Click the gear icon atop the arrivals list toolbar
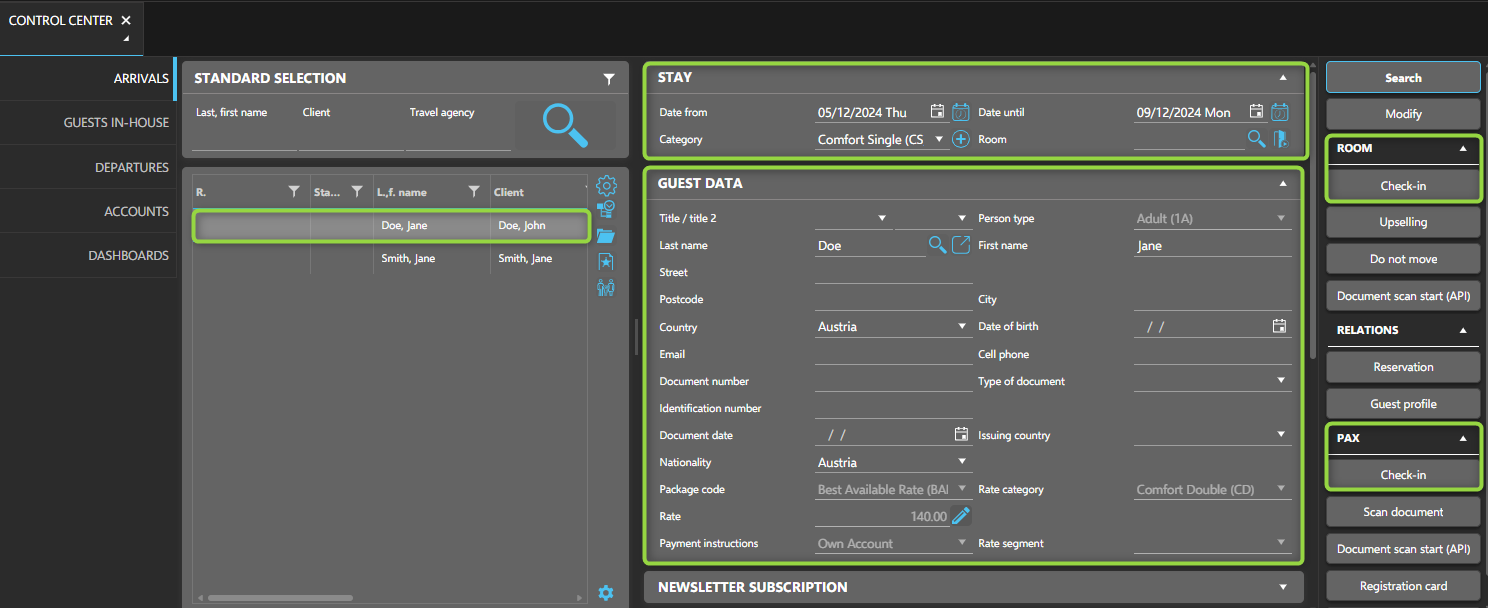Screen dimensions: 1488x608 606,185
